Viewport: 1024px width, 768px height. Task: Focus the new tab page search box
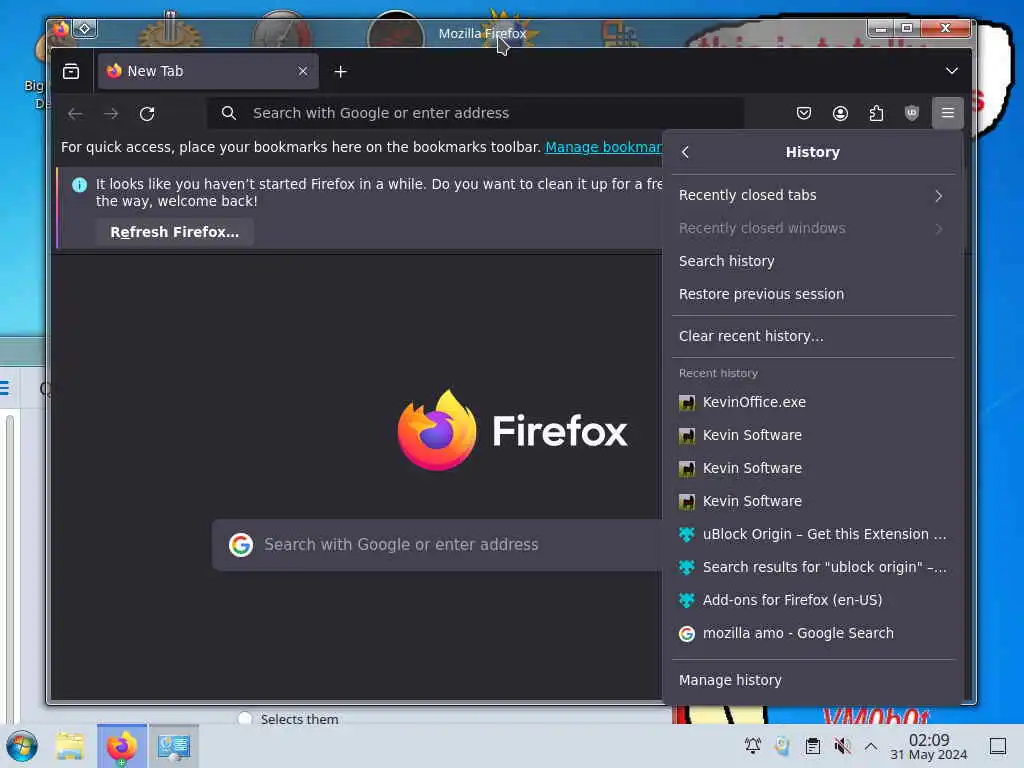[x=437, y=545]
